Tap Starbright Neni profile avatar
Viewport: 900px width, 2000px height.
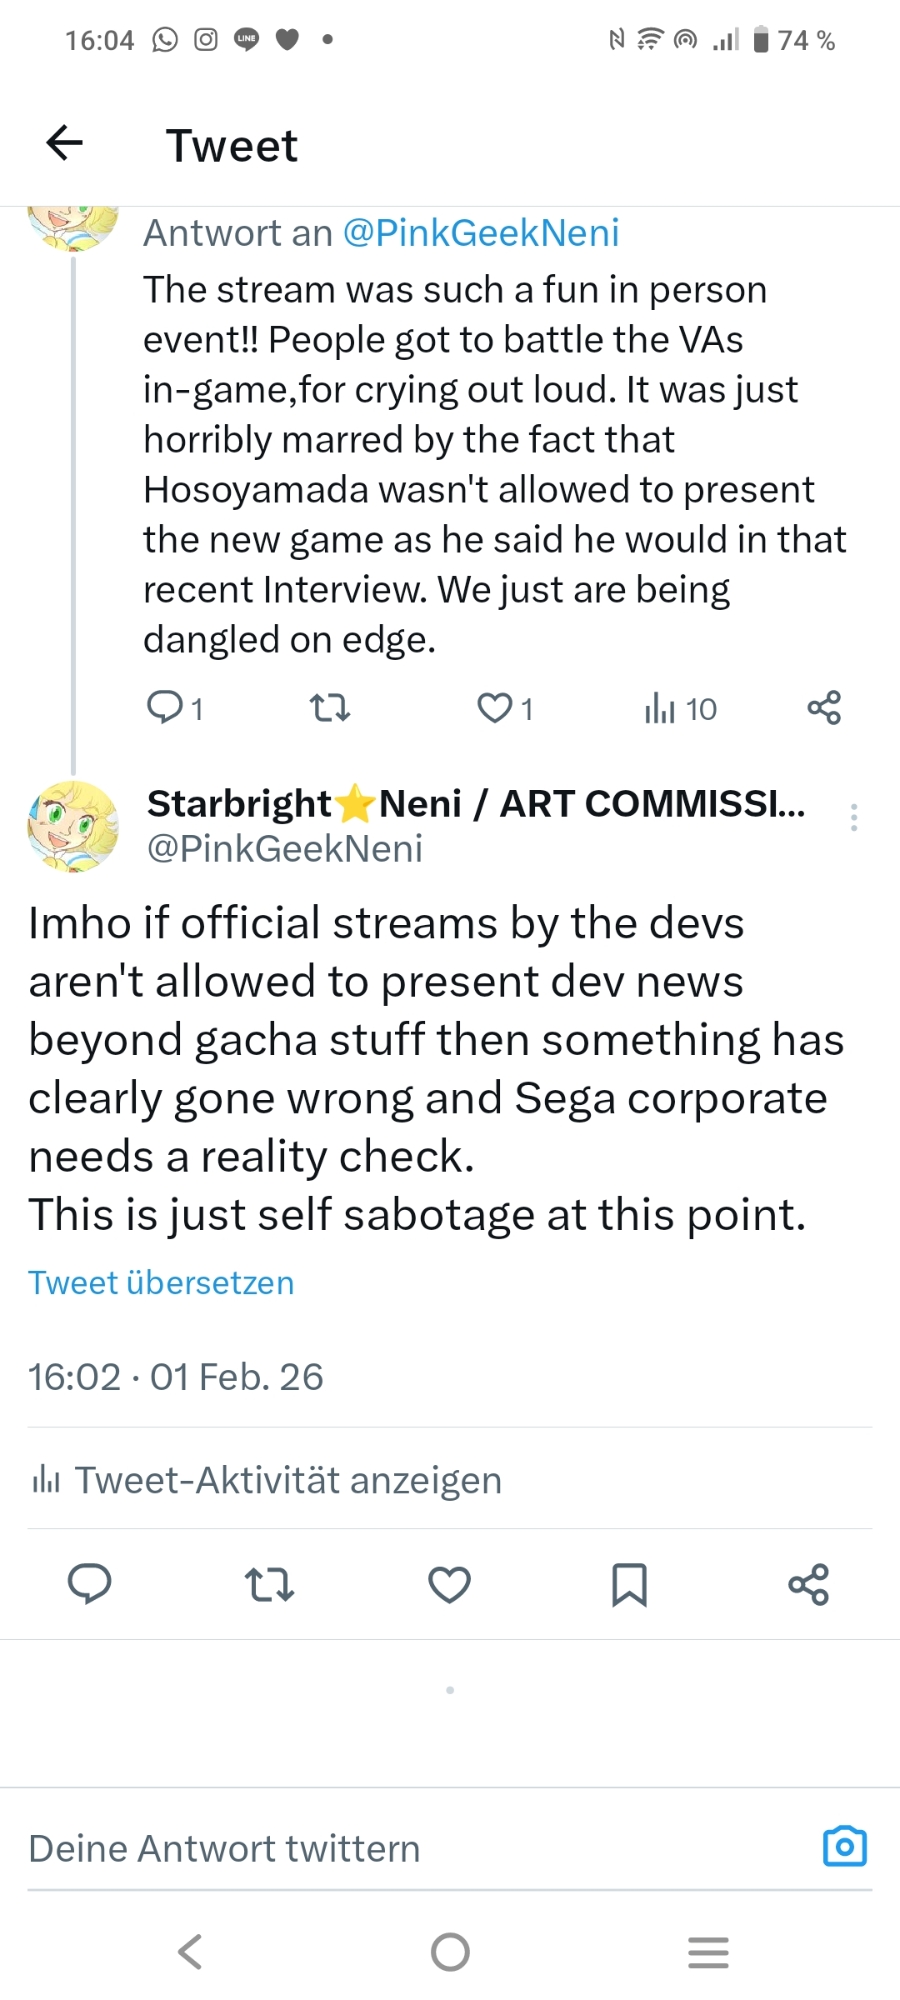pos(73,827)
